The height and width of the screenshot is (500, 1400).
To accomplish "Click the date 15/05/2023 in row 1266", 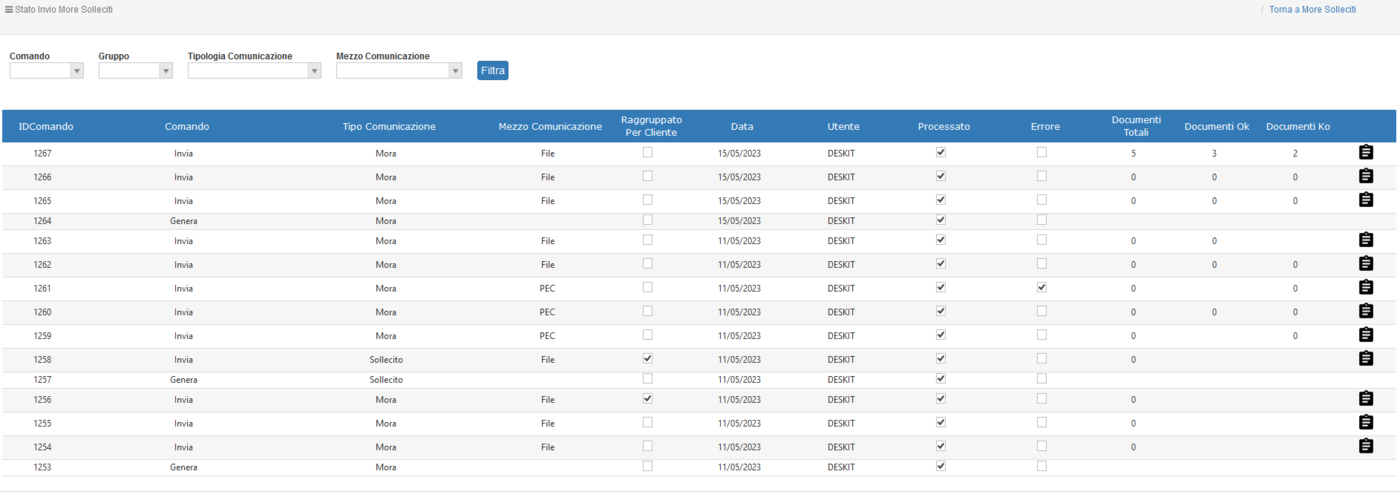I will pyautogui.click(x=739, y=178).
